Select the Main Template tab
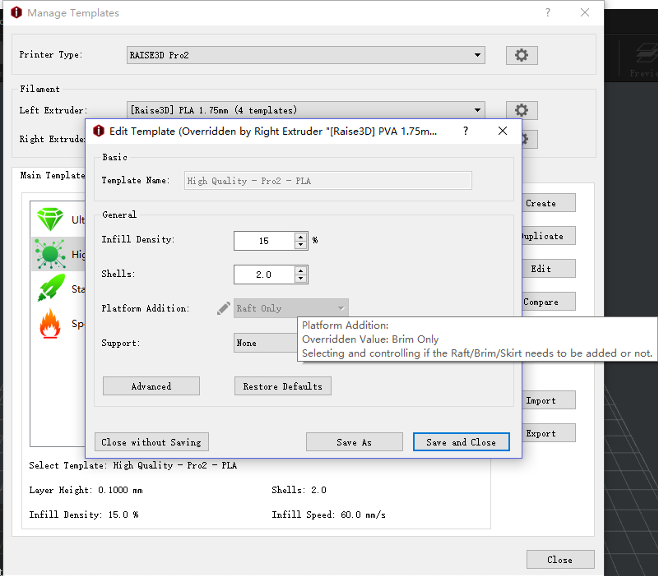 [x=52, y=175]
